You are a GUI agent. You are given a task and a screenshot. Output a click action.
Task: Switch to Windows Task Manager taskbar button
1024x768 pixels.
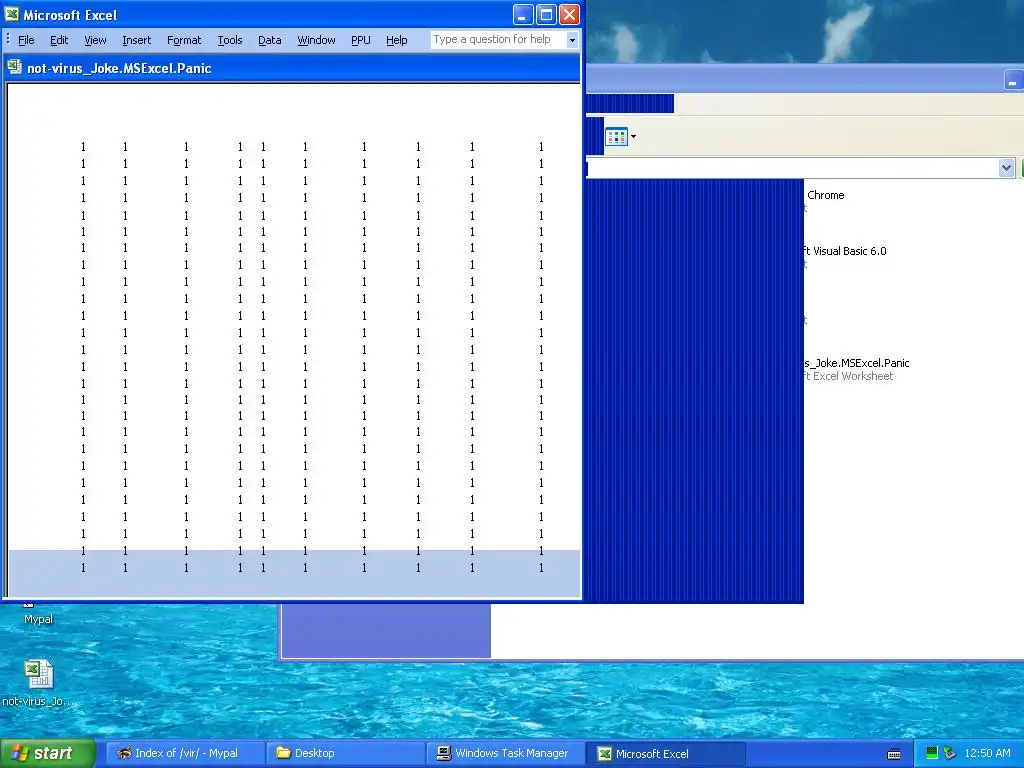506,753
